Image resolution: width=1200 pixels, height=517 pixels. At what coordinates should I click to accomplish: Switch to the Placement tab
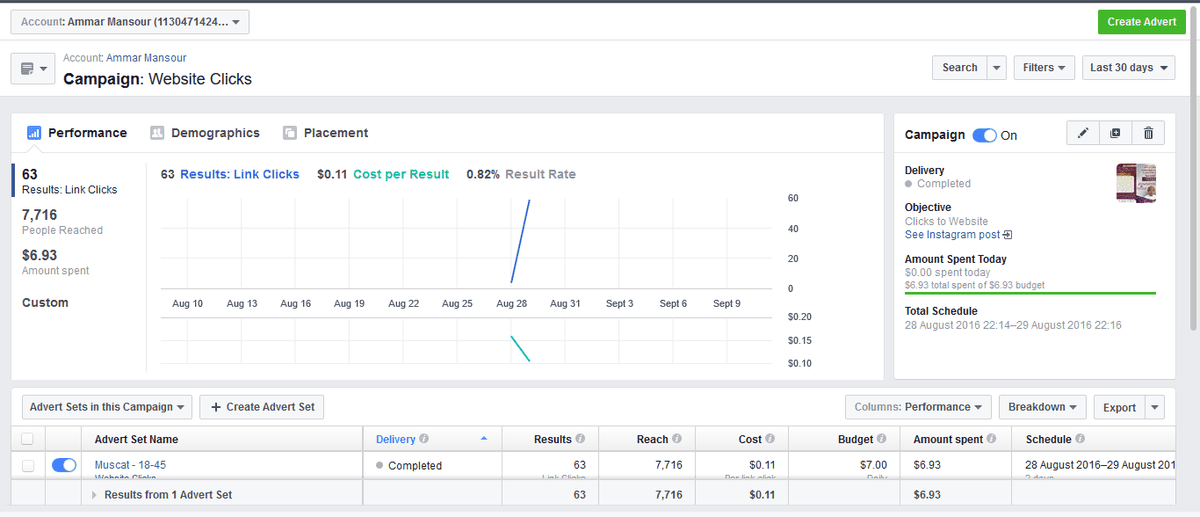[x=326, y=133]
